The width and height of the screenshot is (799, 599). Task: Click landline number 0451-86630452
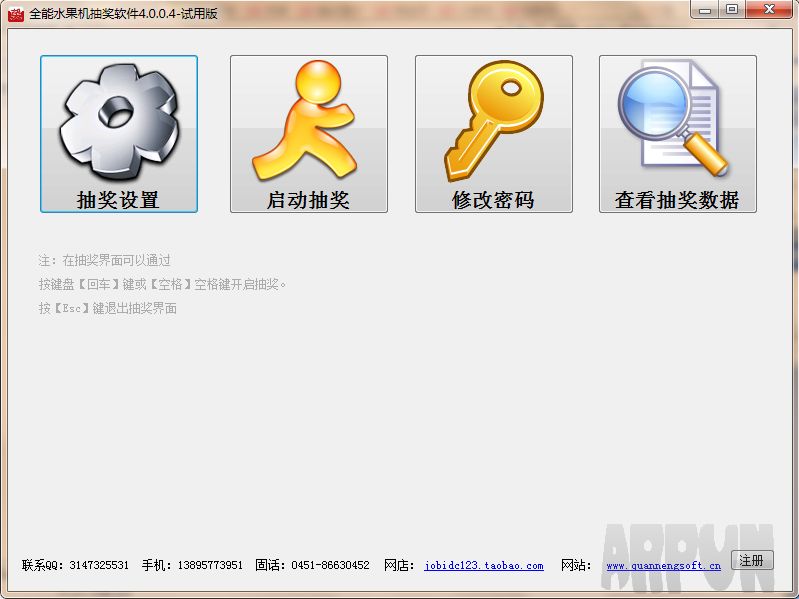[330, 565]
